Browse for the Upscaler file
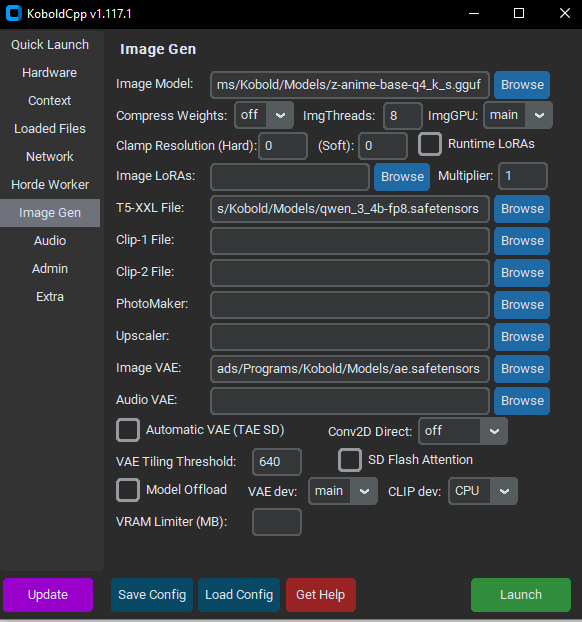 click(x=522, y=337)
